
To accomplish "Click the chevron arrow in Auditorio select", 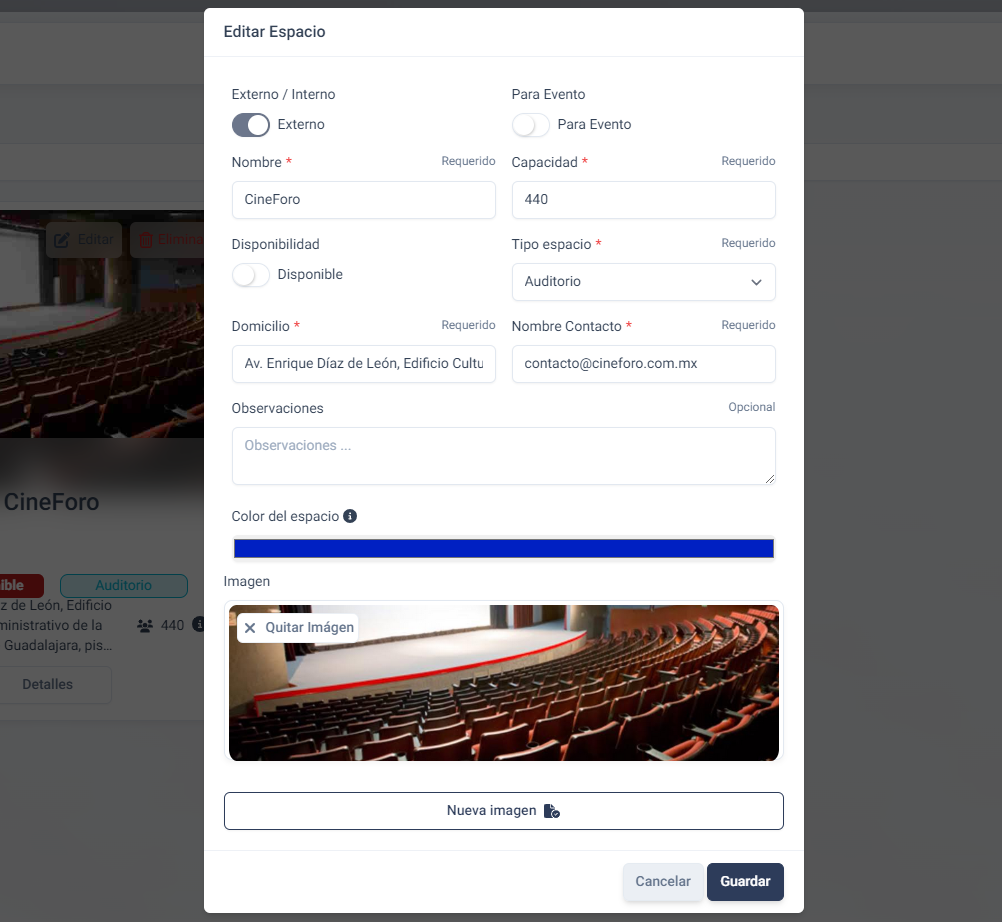I will pos(756,282).
